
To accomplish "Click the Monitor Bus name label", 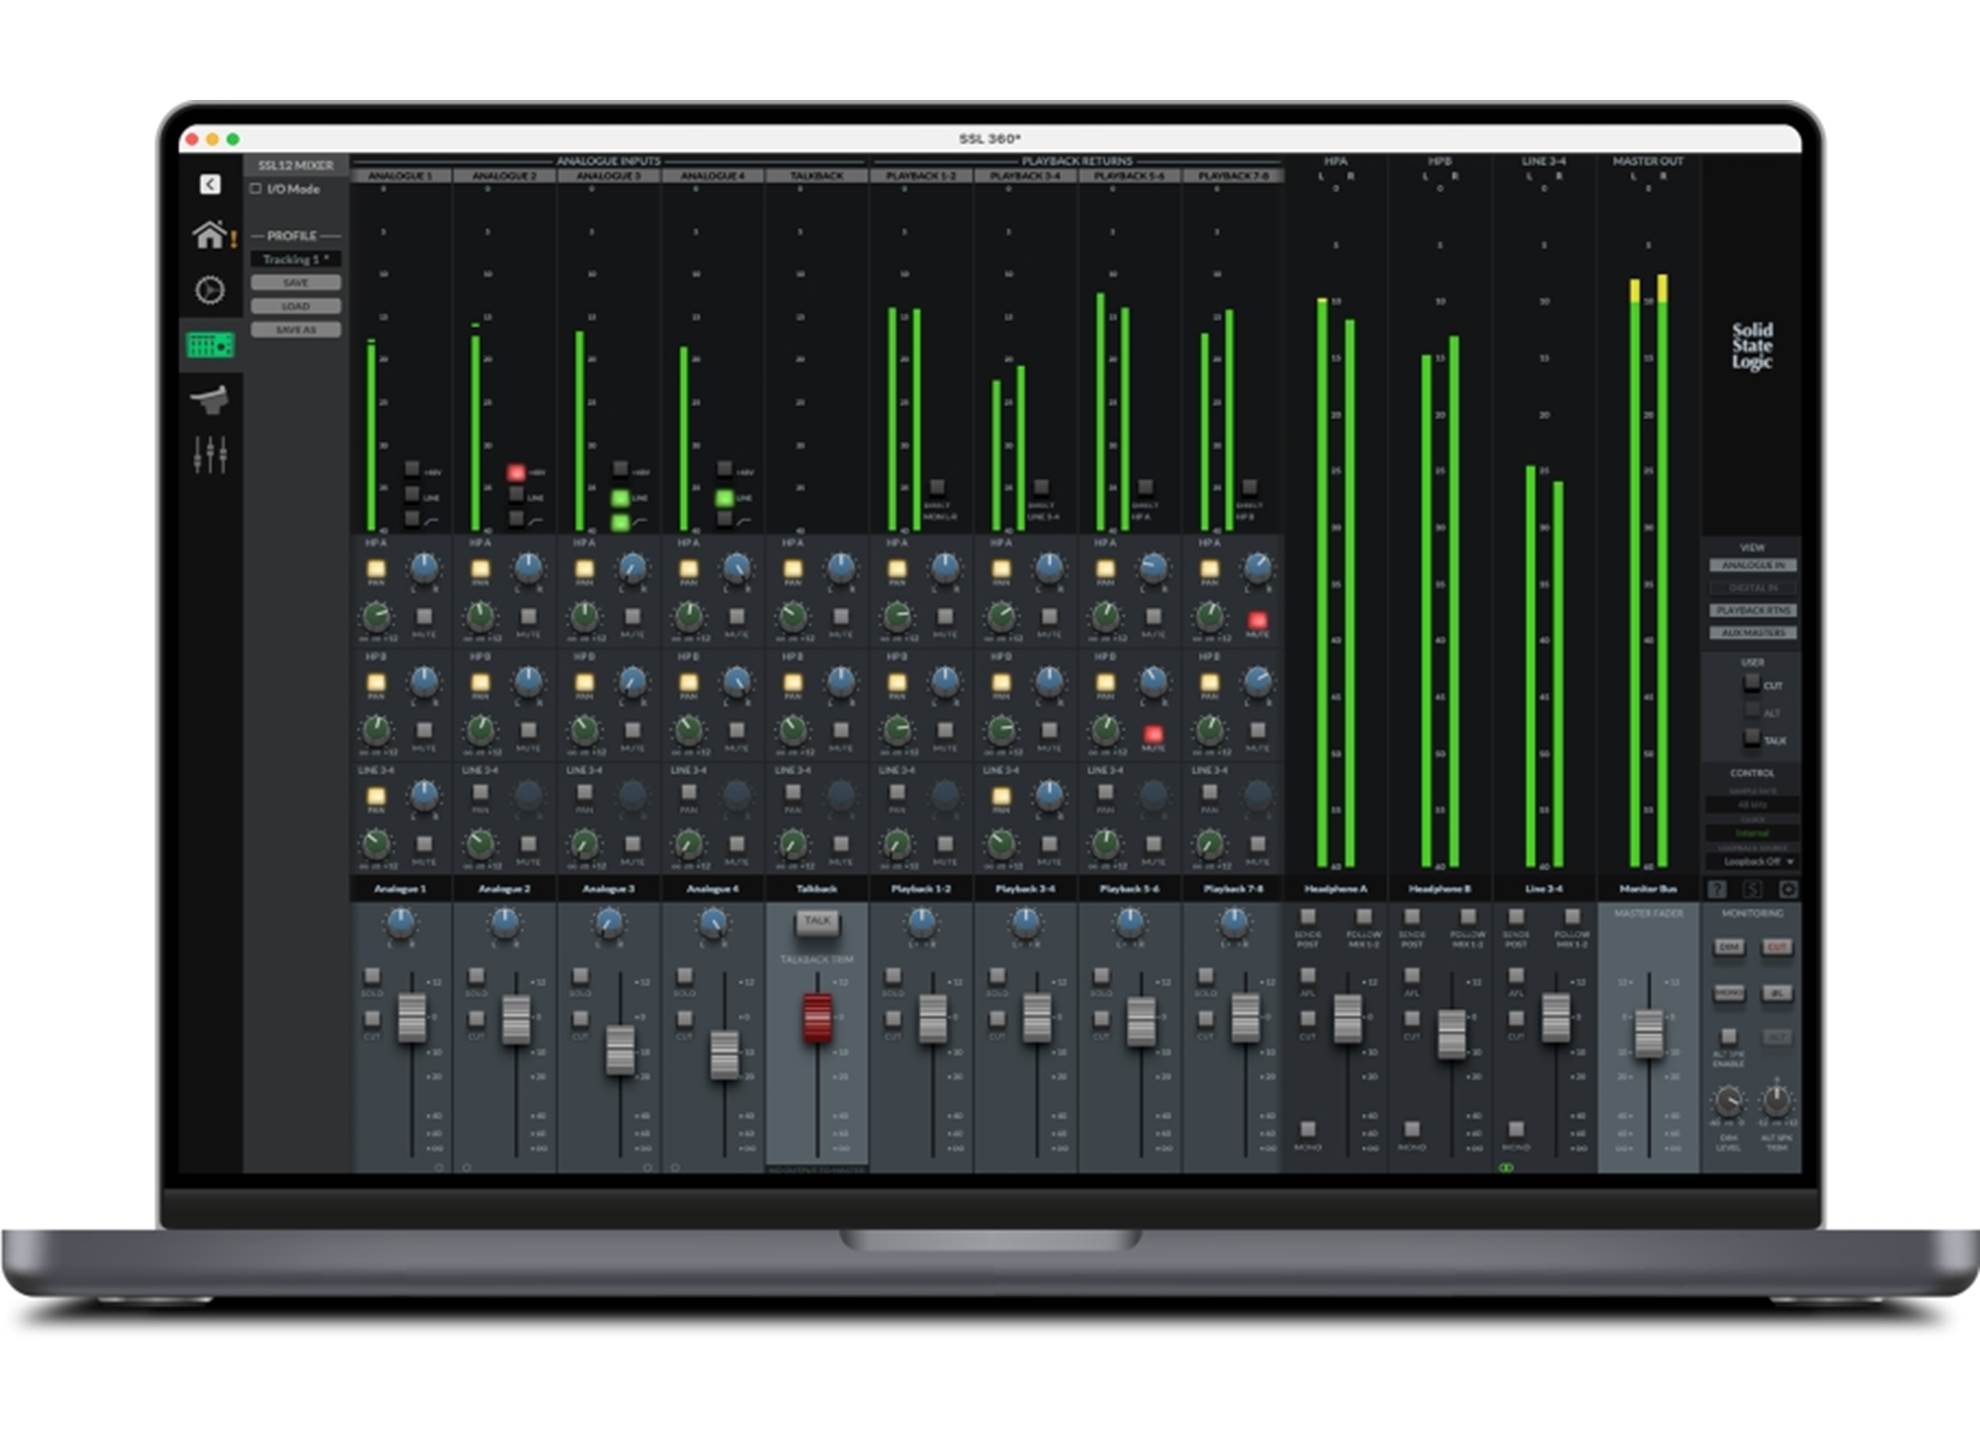I will click(1648, 888).
